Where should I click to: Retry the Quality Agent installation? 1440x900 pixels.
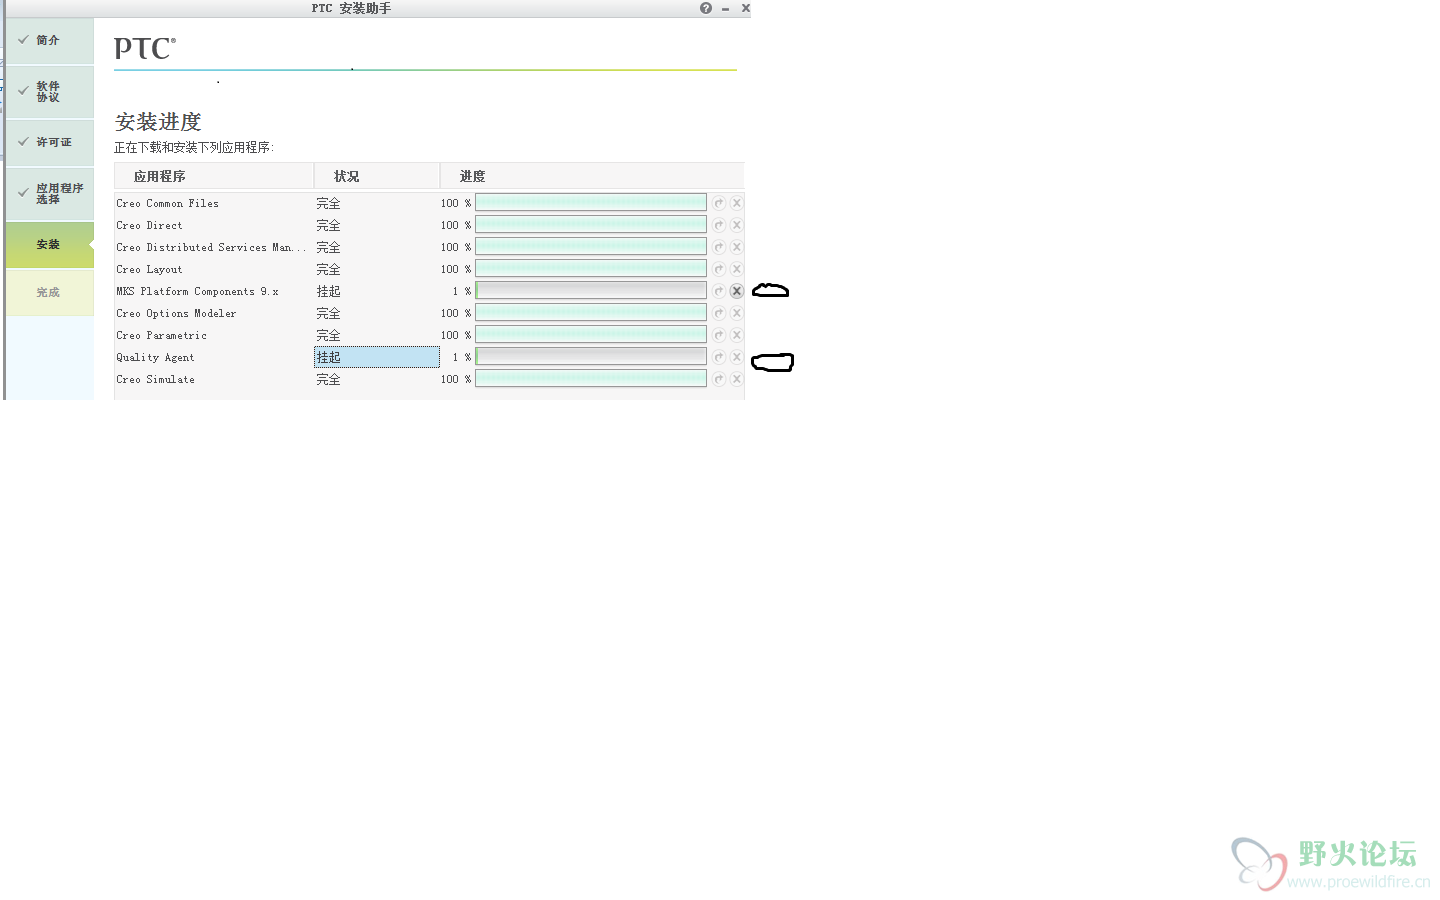pos(719,357)
